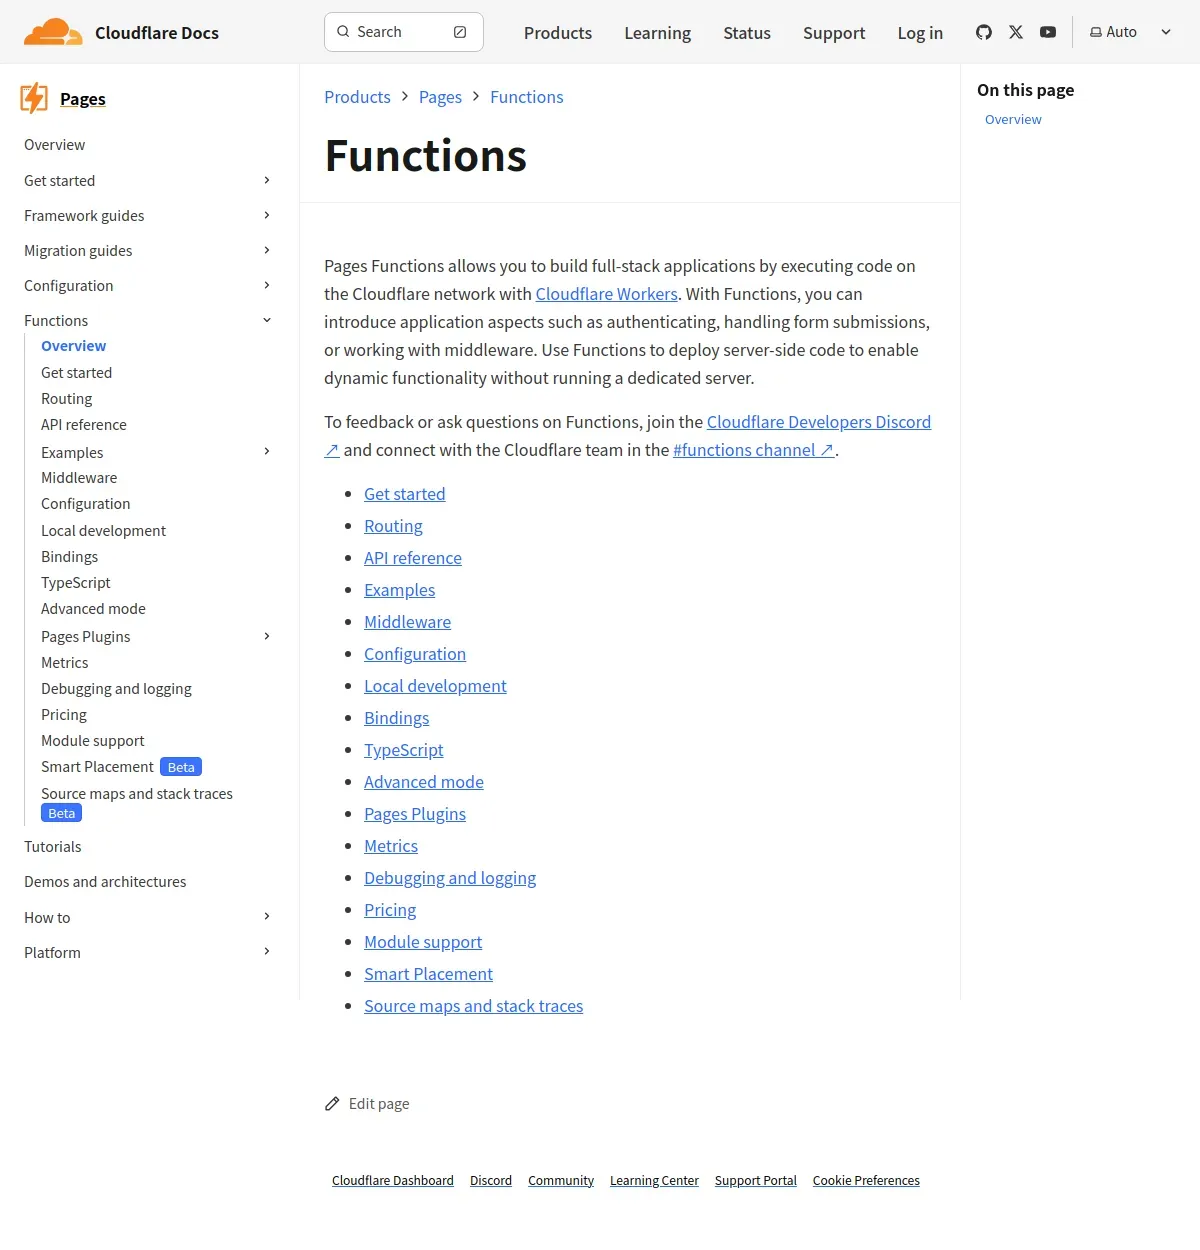Open the Auto theme dropdown
The width and height of the screenshot is (1200, 1250).
coord(1130,32)
